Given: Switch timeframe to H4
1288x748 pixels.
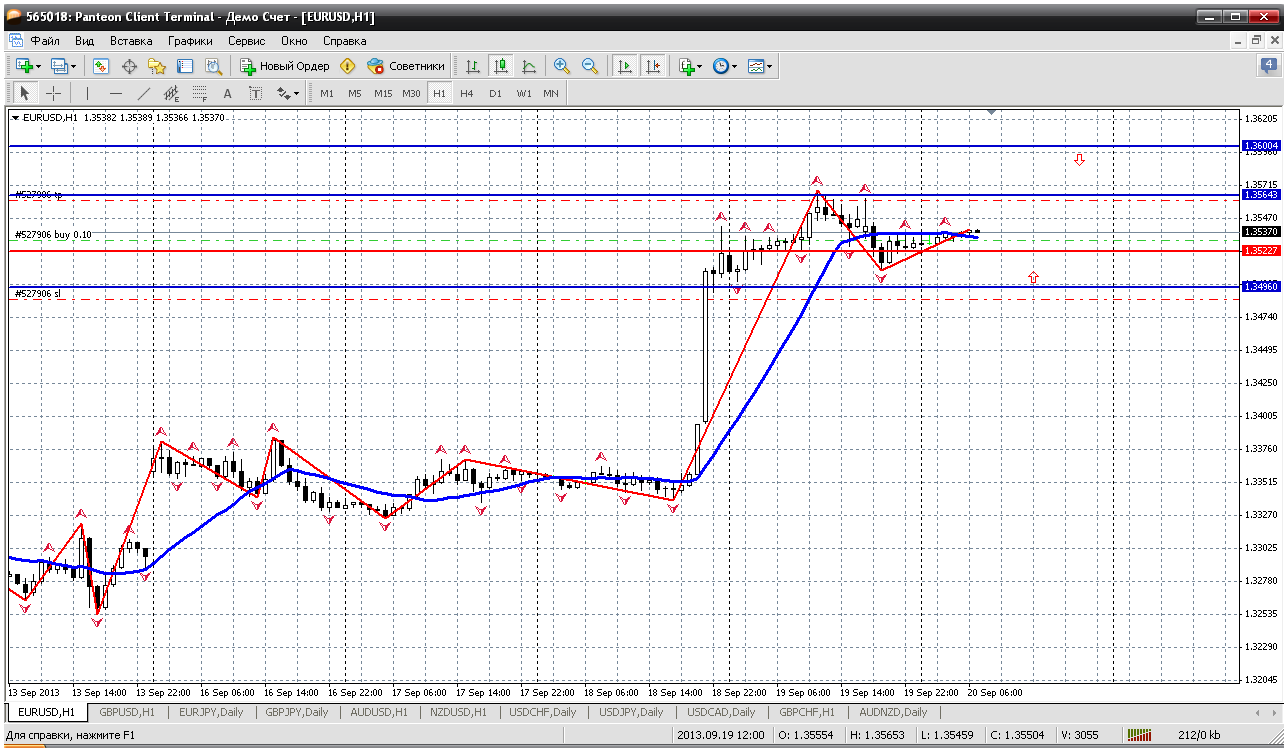Looking at the screenshot, I should tap(467, 93).
